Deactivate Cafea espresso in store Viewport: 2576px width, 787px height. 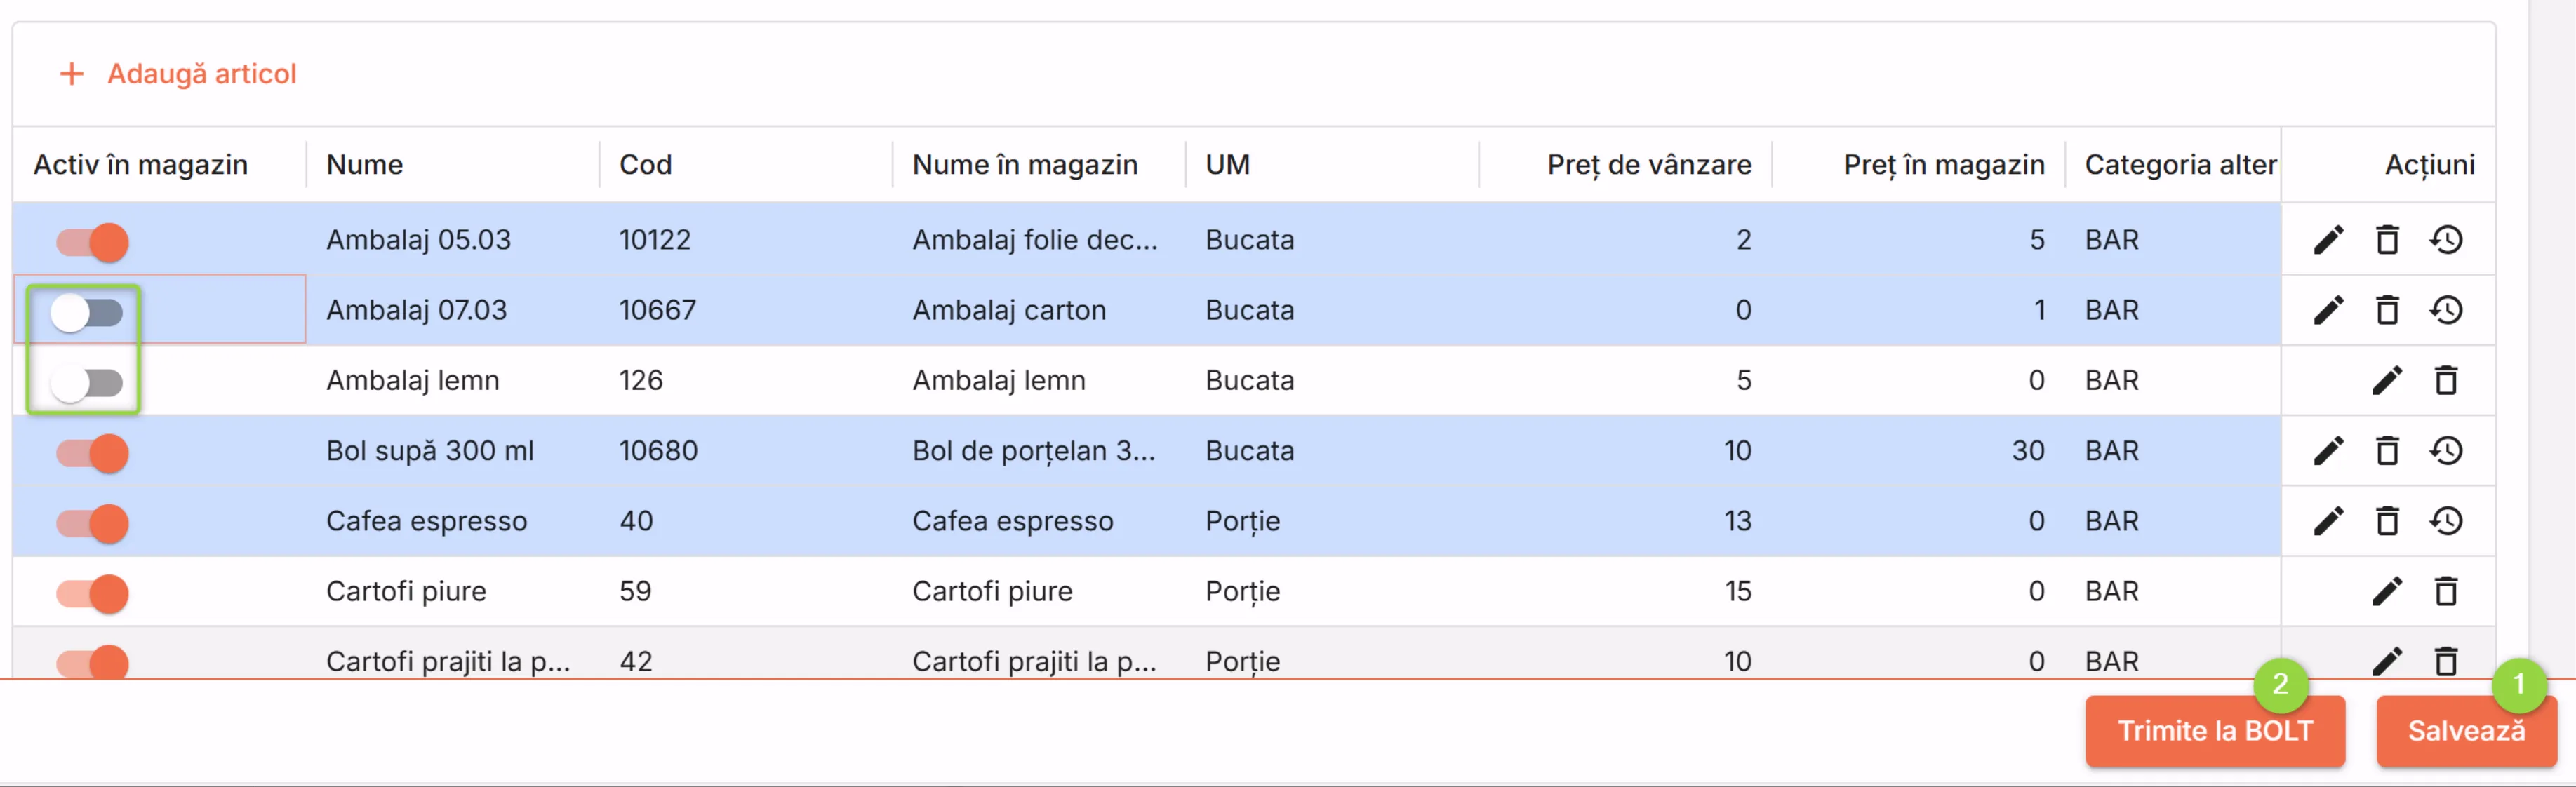(92, 523)
